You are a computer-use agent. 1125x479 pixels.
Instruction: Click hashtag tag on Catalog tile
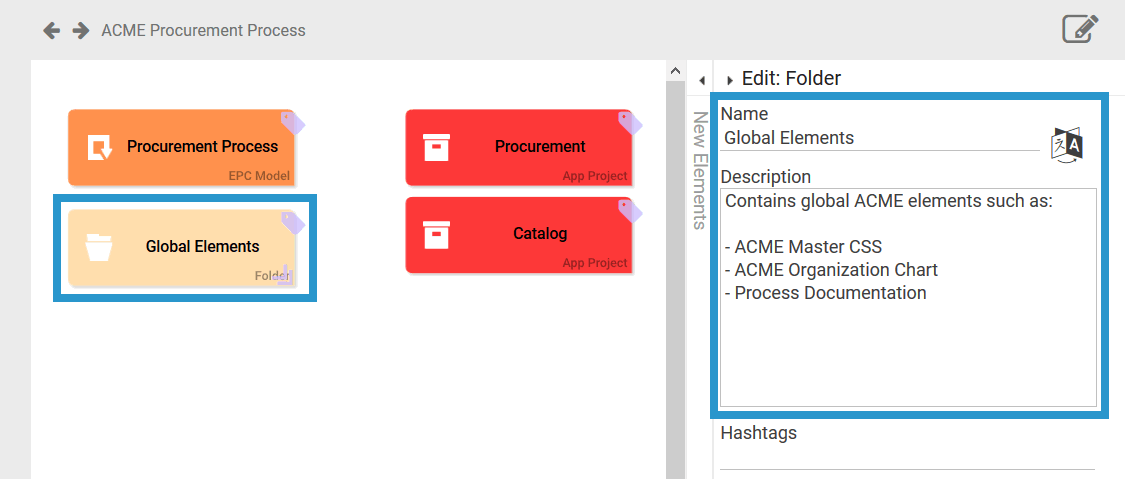(630, 209)
